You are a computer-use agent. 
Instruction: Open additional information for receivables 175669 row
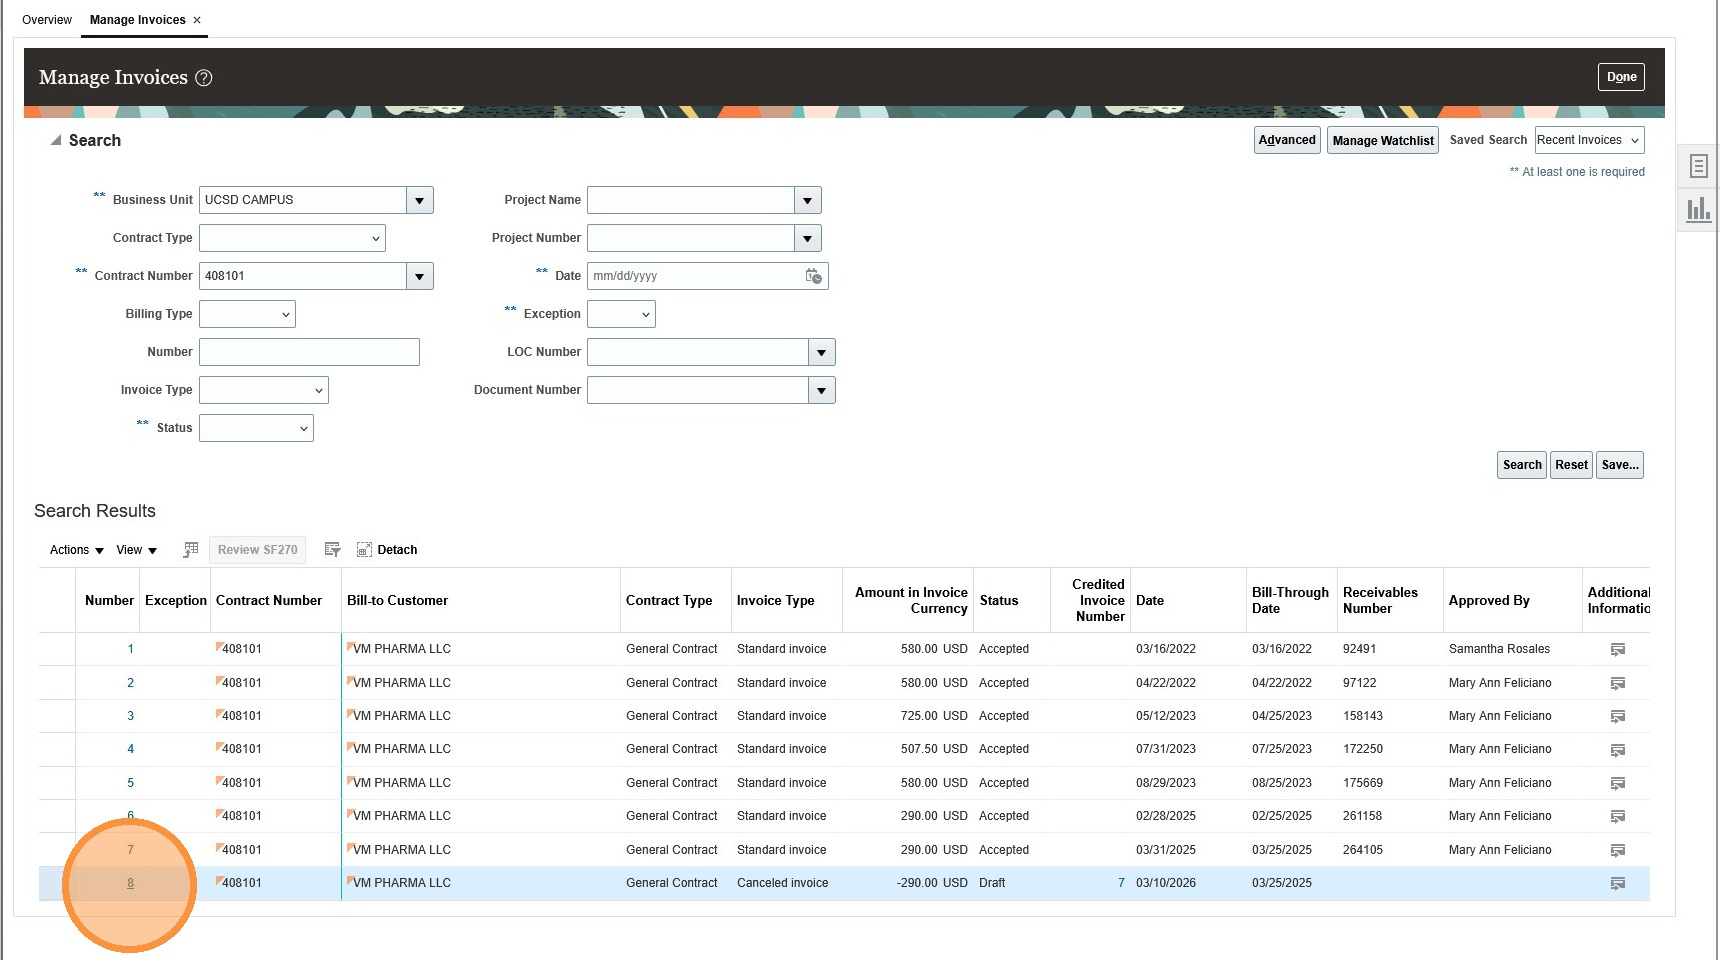tap(1618, 784)
